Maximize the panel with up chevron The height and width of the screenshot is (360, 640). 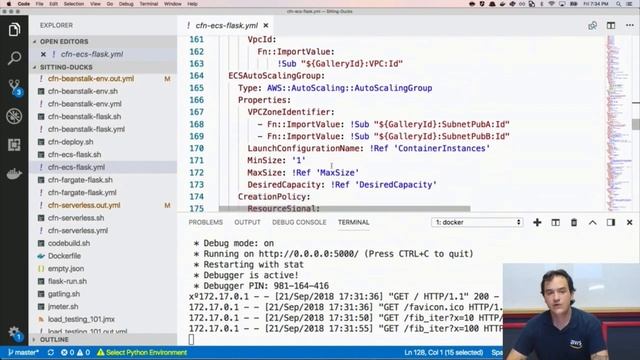593,222
